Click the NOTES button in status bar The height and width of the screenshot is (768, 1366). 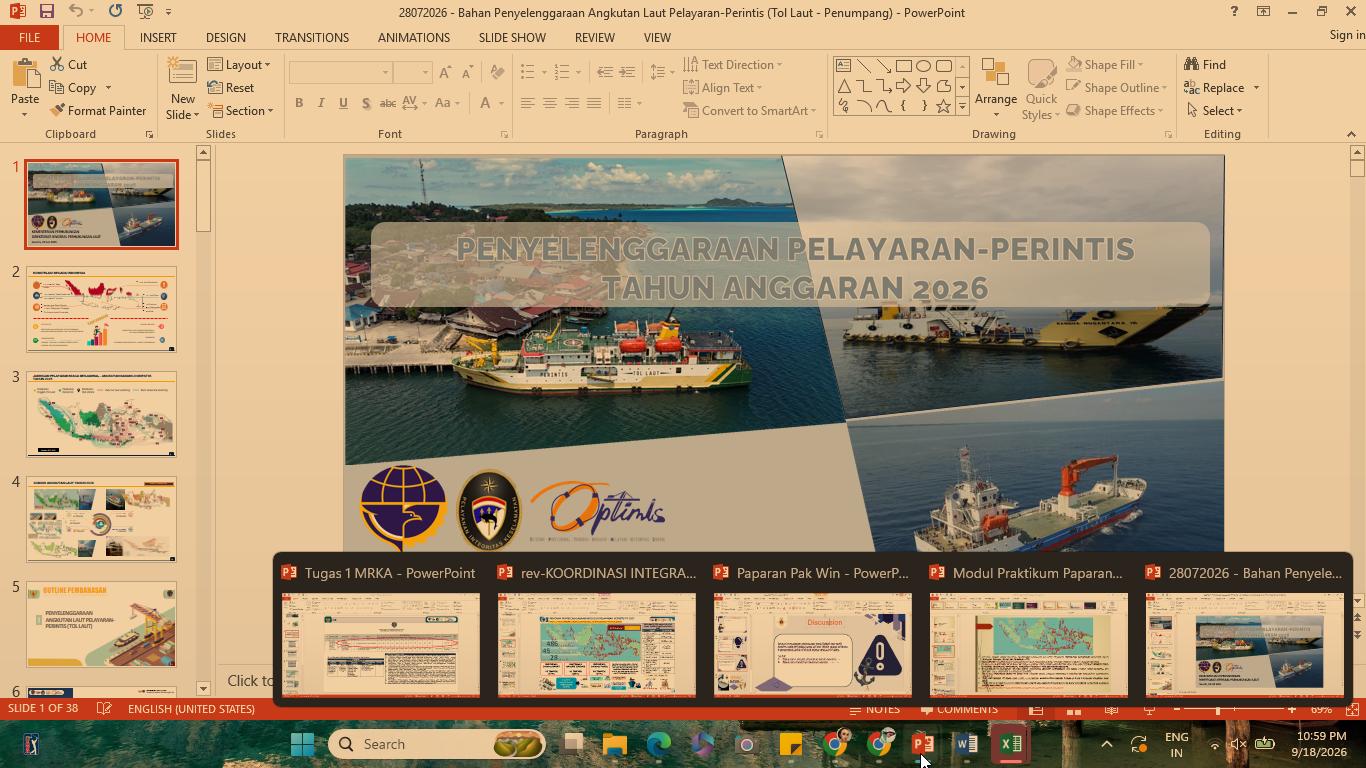(874, 709)
